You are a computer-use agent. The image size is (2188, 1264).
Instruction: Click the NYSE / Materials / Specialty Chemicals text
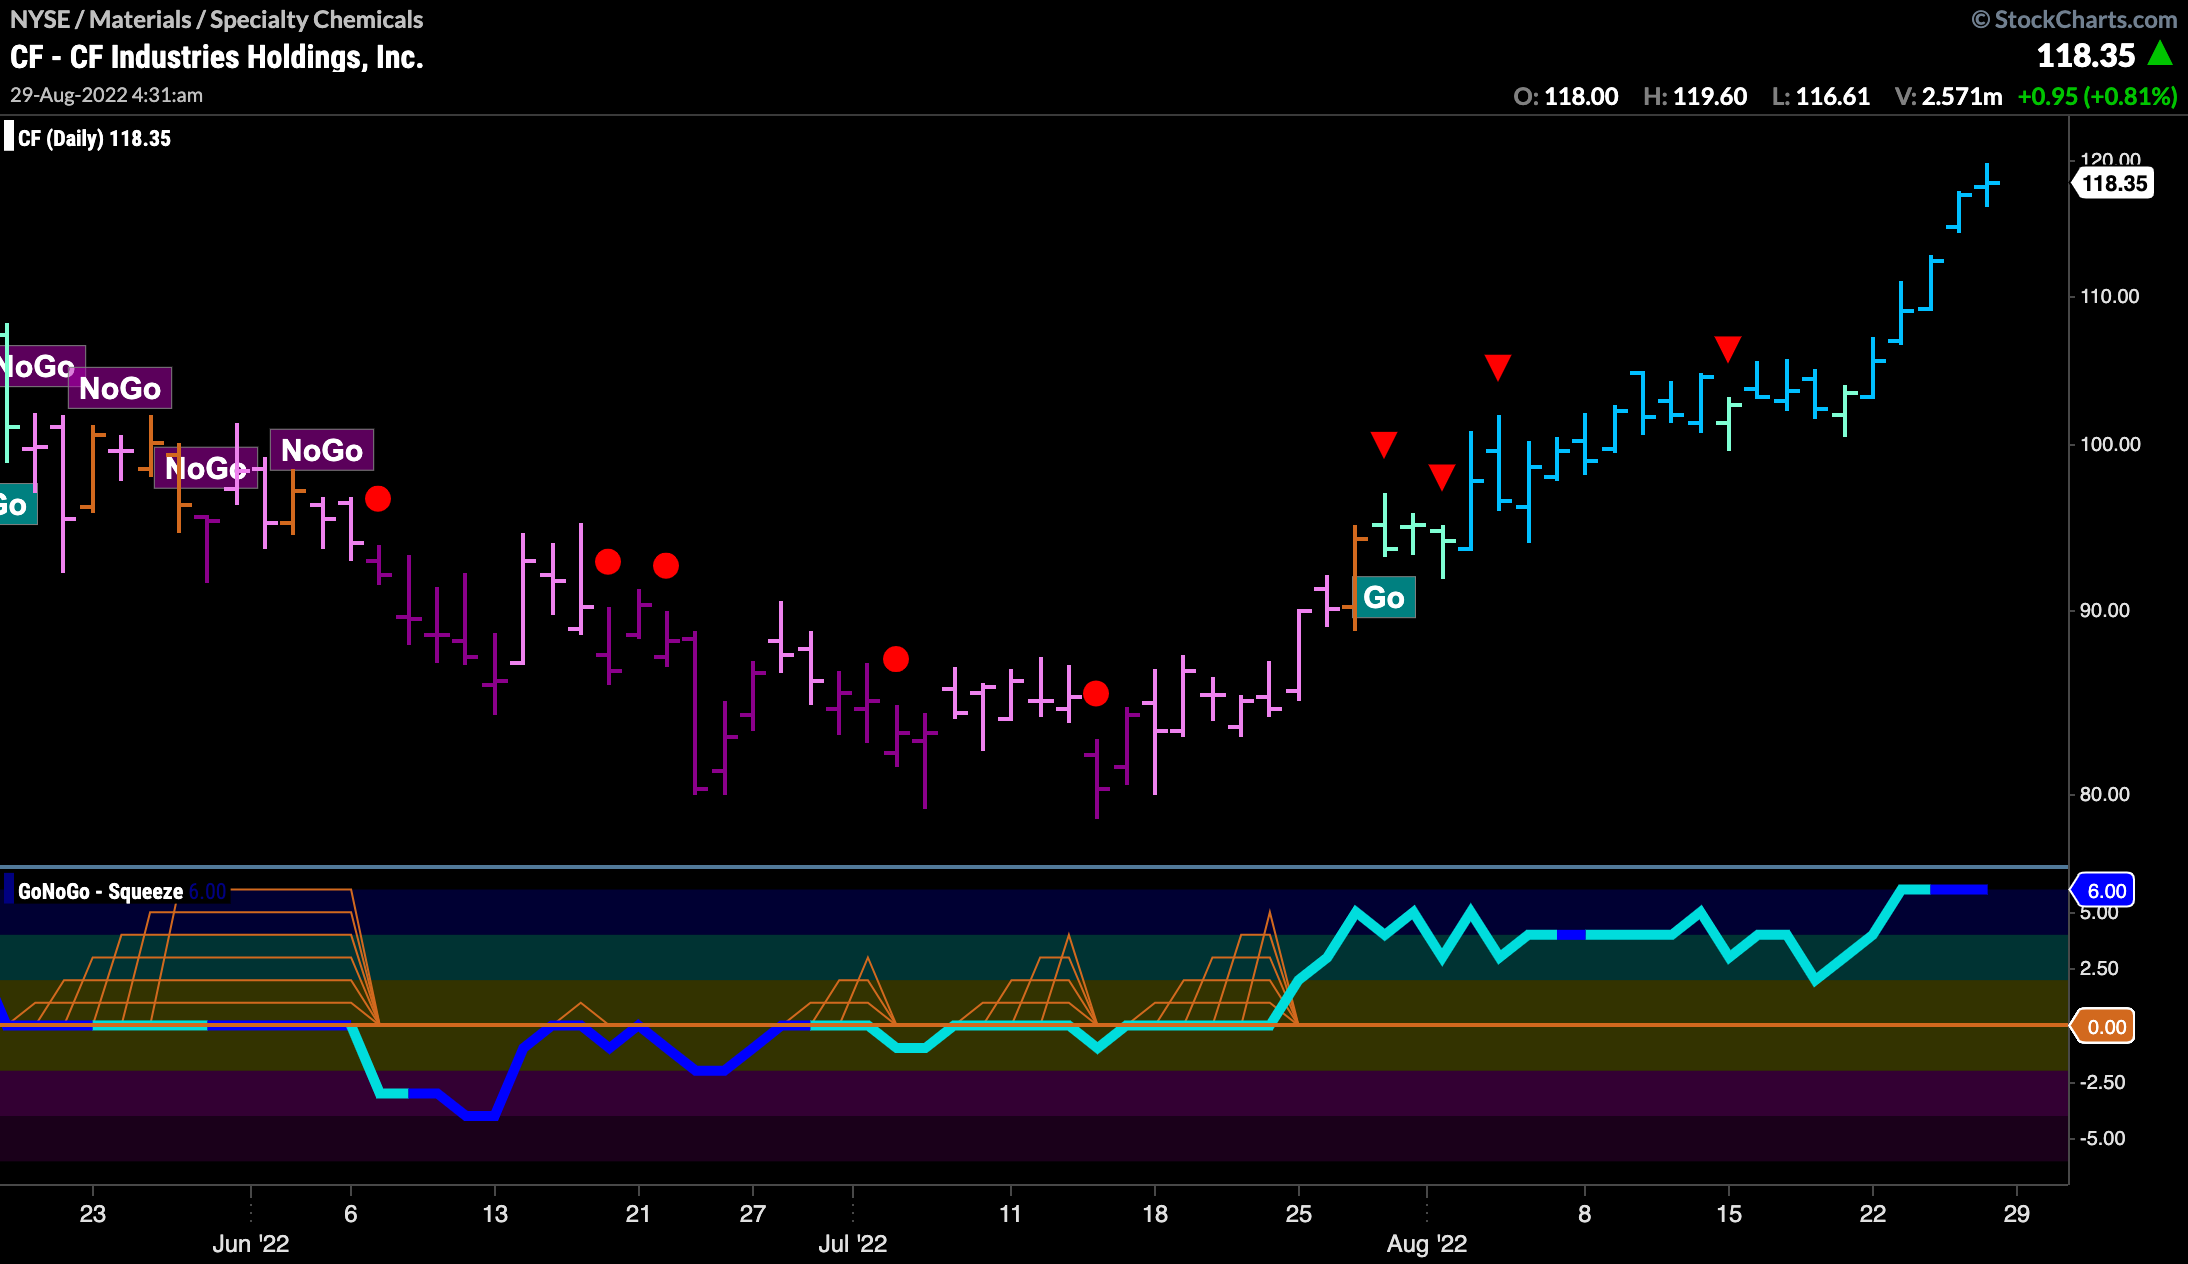[217, 20]
